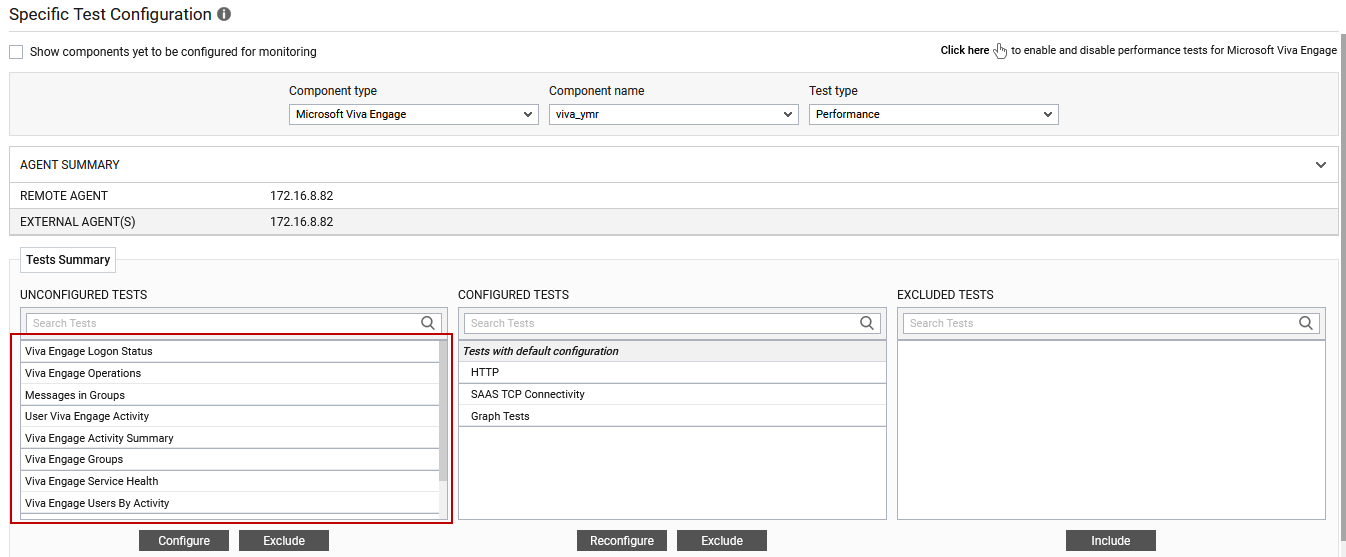Click the pointing hand icon near Click here
This screenshot has height=557, width=1346.
coord(1000,51)
